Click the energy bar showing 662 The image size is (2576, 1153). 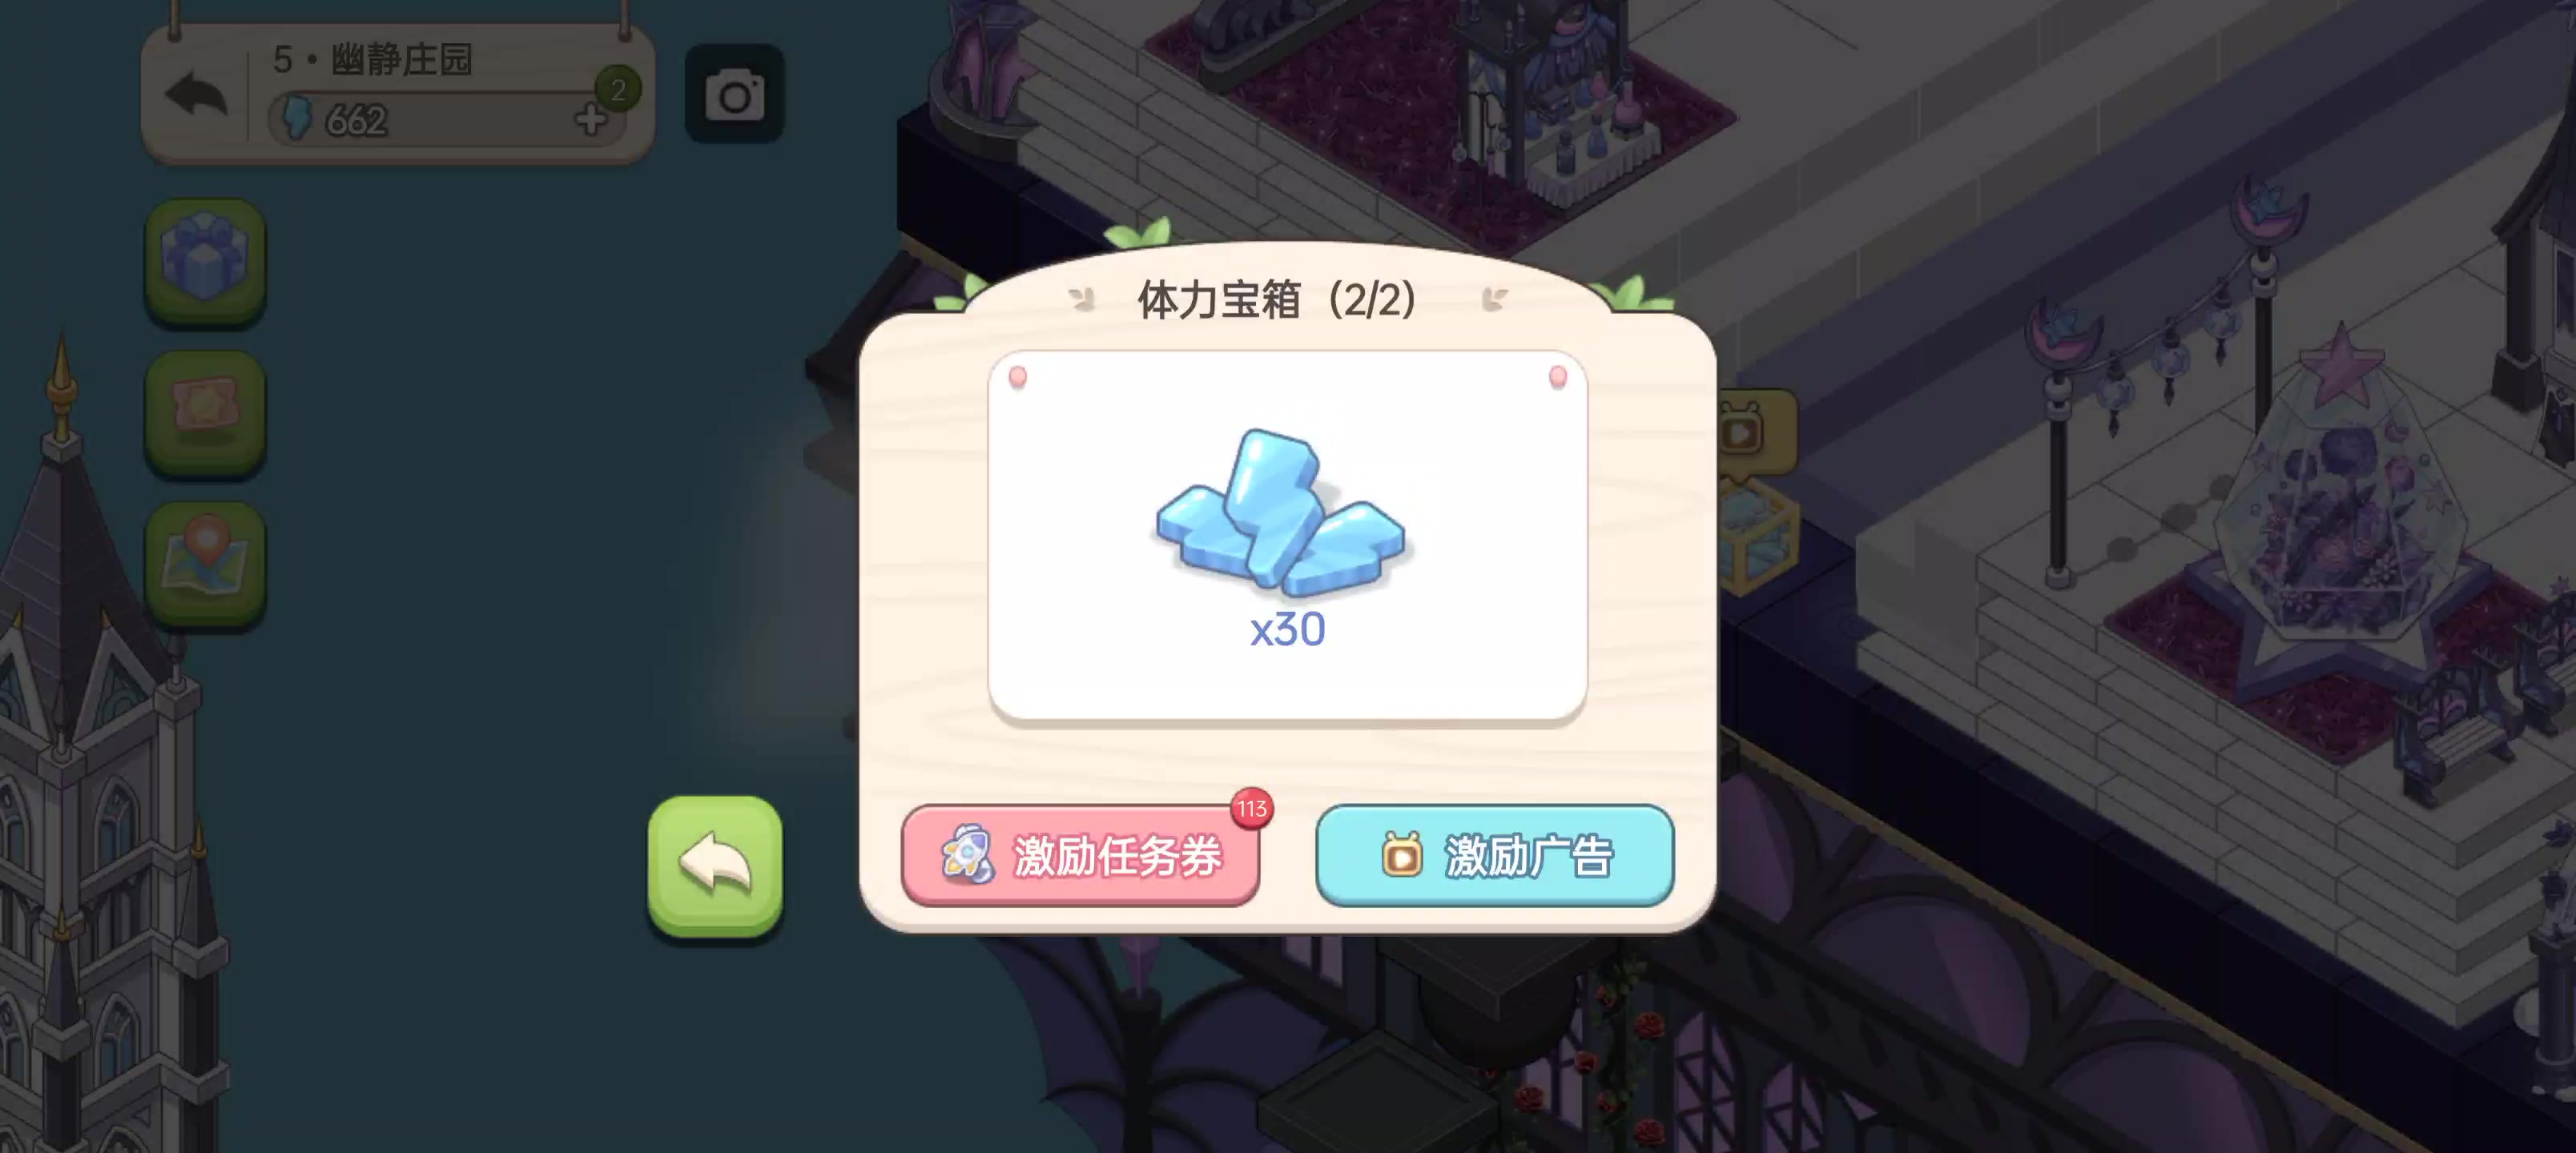(447, 119)
